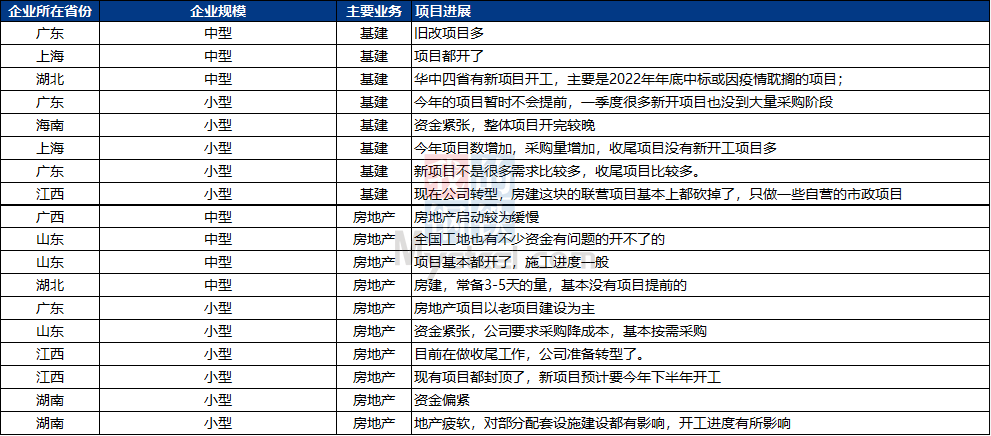Screen dimensions: 991x436
Task: Select 山东 in the 施工进度一般 row
Action: coord(50,262)
